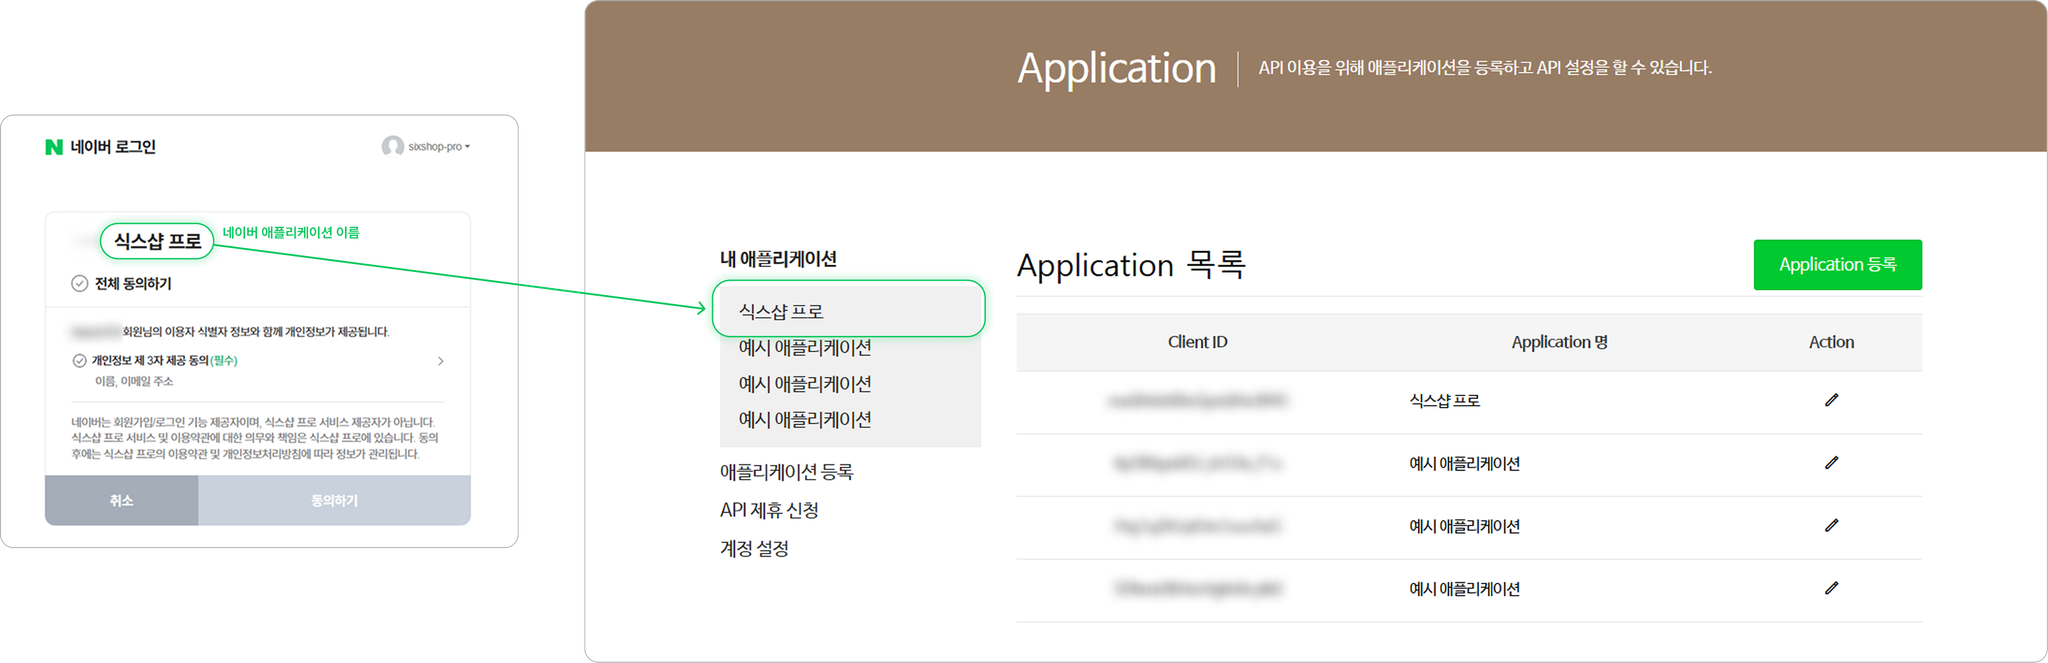The image size is (2048, 663).
Task: Click the 네이버 로그인 title text
Action: click(x=113, y=147)
